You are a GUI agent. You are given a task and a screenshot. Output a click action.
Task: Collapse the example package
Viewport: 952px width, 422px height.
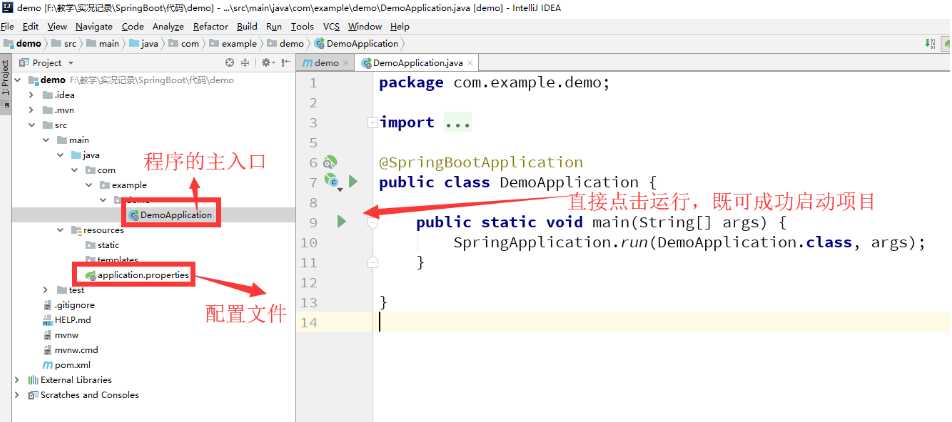[x=89, y=185]
